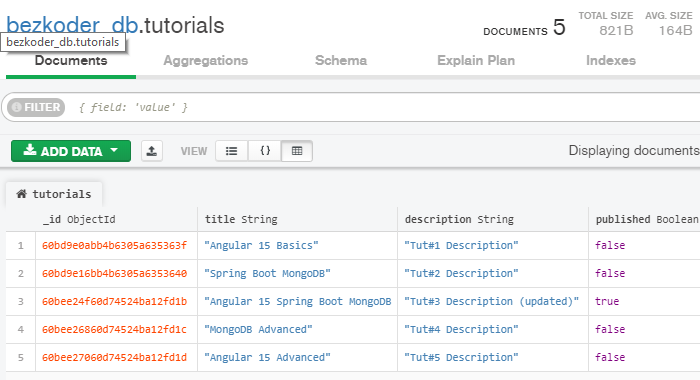The image size is (700, 380).
Task: Click into the filter query field
Action: coord(384,107)
